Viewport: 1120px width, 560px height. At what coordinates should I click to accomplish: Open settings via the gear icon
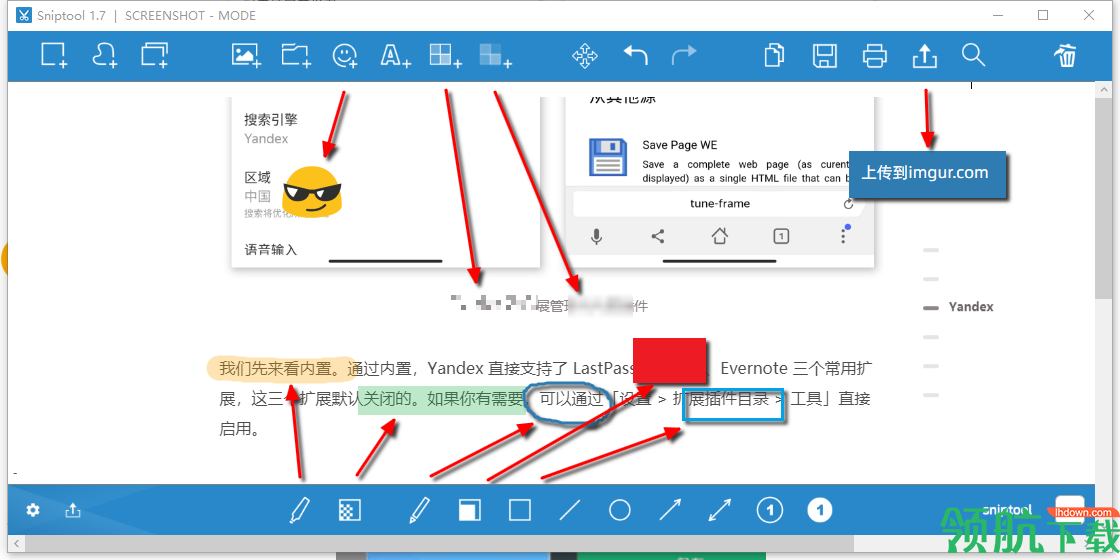[x=33, y=510]
